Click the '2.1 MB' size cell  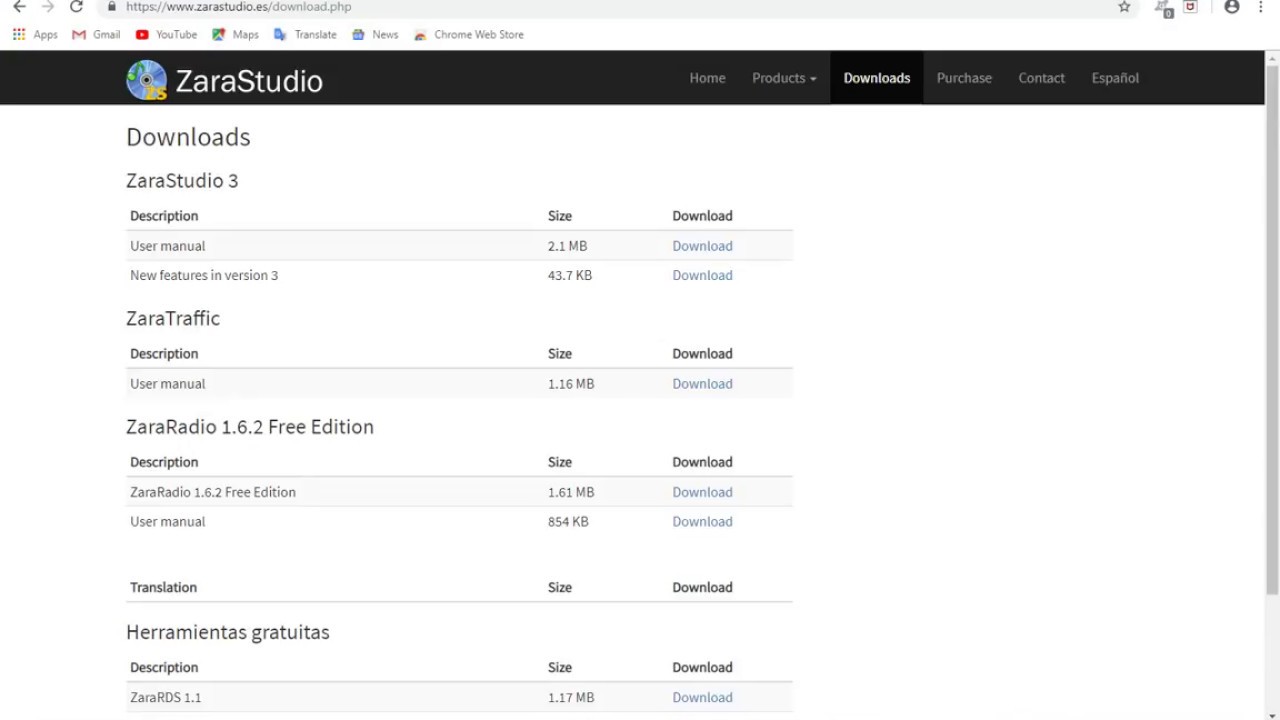(567, 246)
